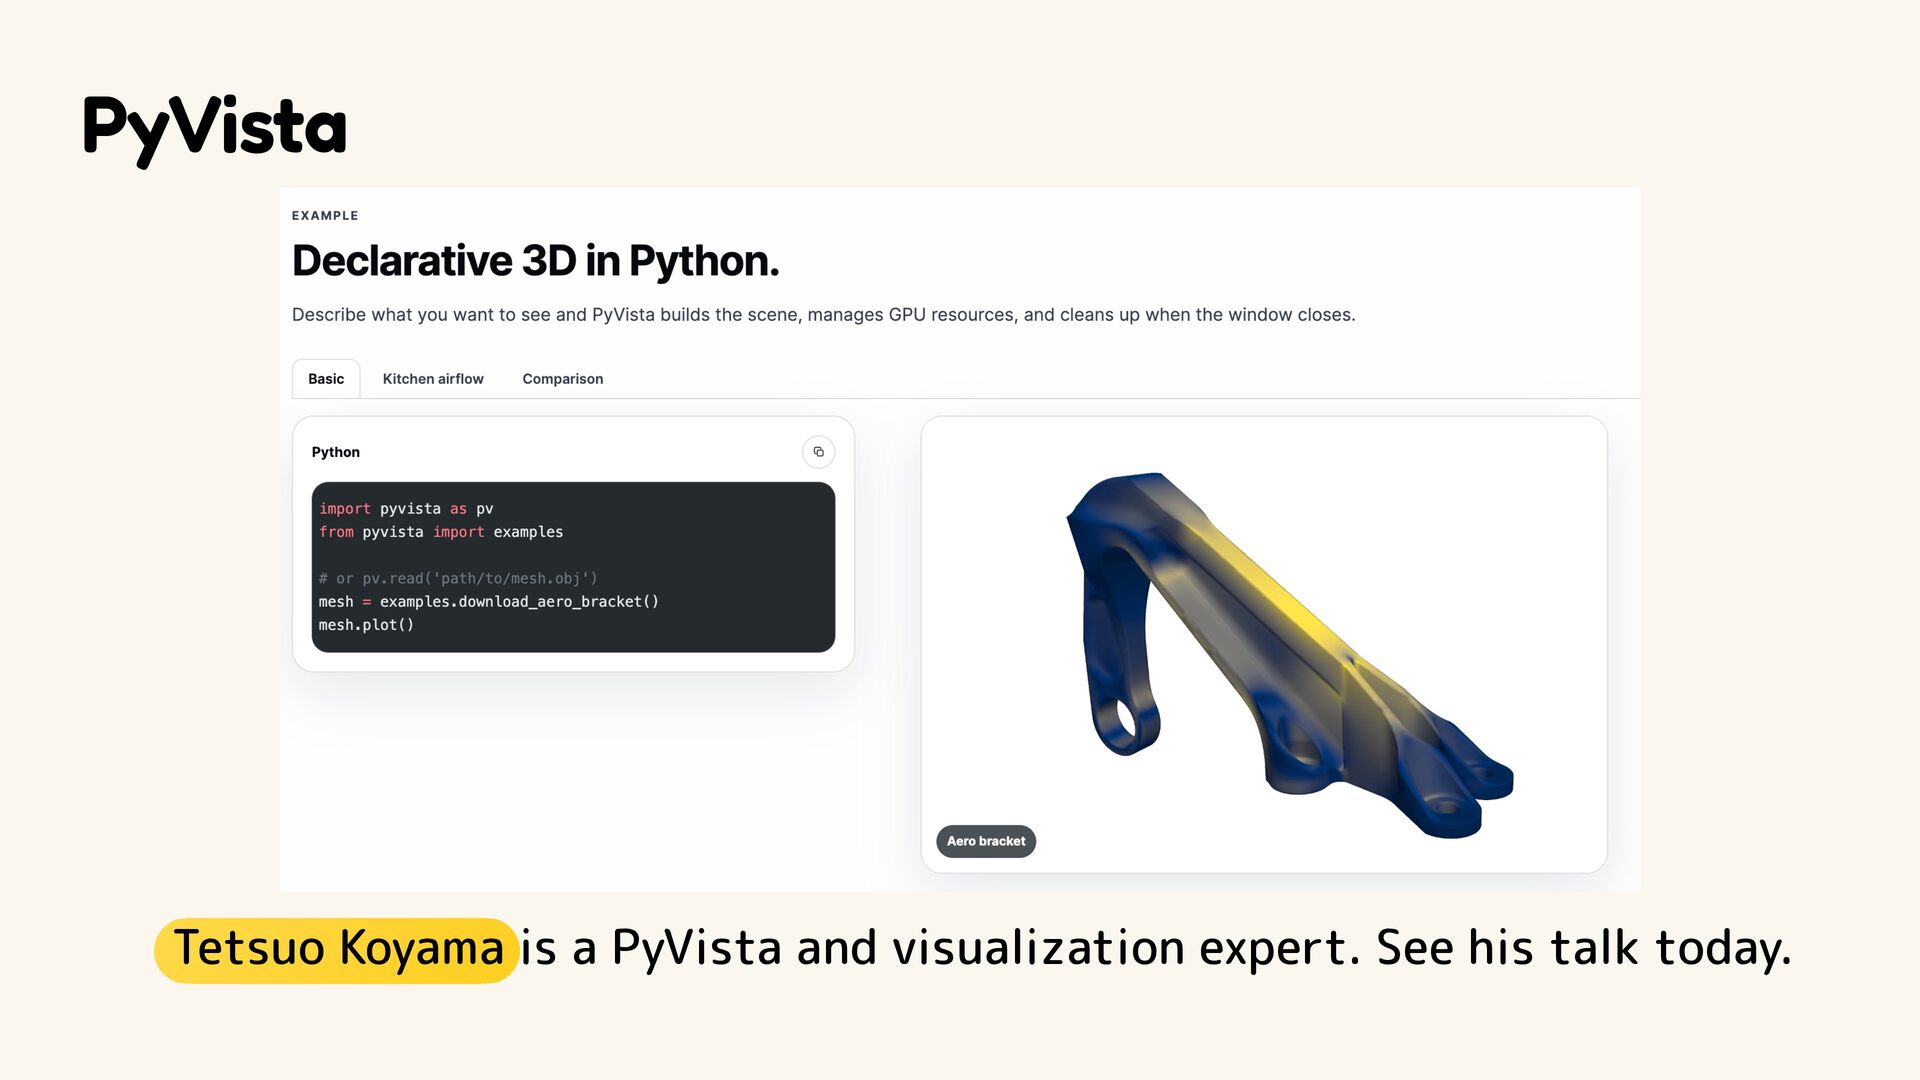
Task: Click the PyVista title logo
Action: (215, 130)
